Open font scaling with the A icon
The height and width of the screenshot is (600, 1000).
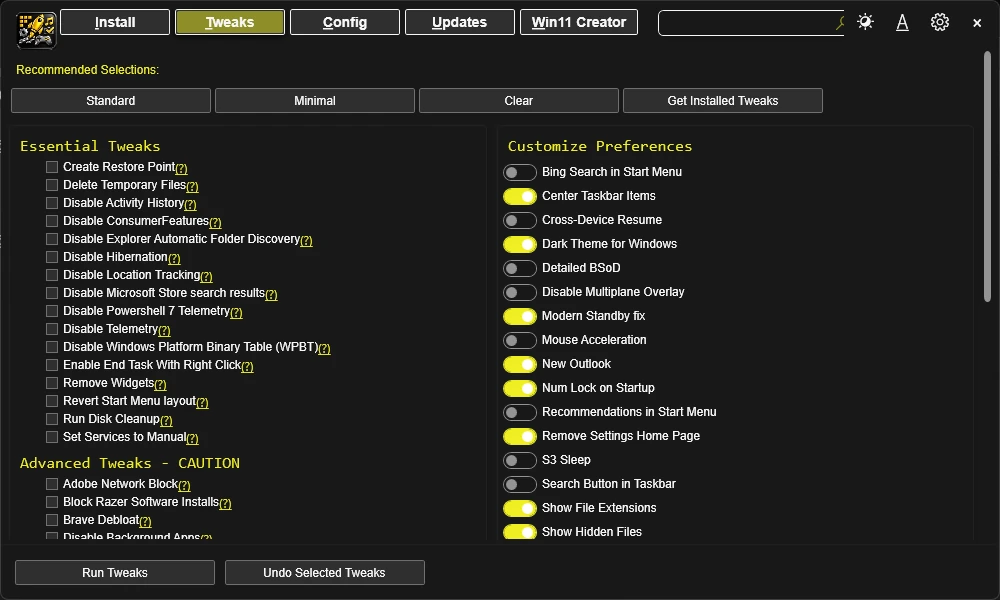tap(902, 22)
